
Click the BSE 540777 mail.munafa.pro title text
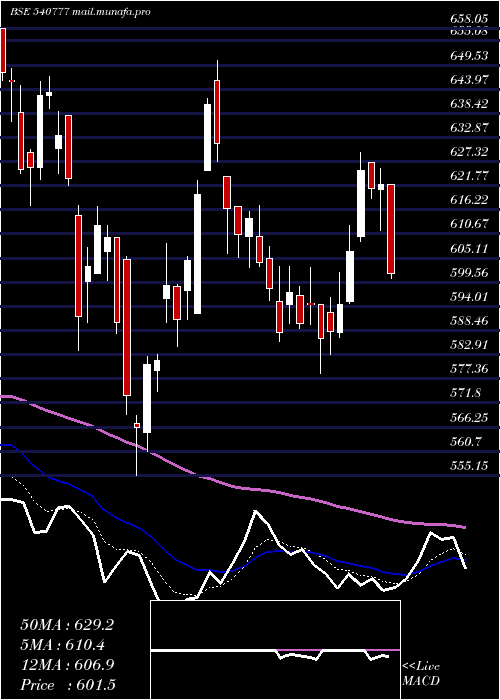(81, 12)
